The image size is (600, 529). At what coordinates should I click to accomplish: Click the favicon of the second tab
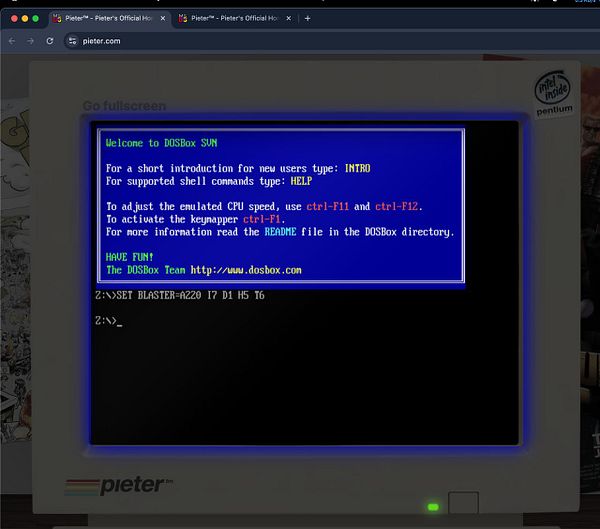pos(183,18)
